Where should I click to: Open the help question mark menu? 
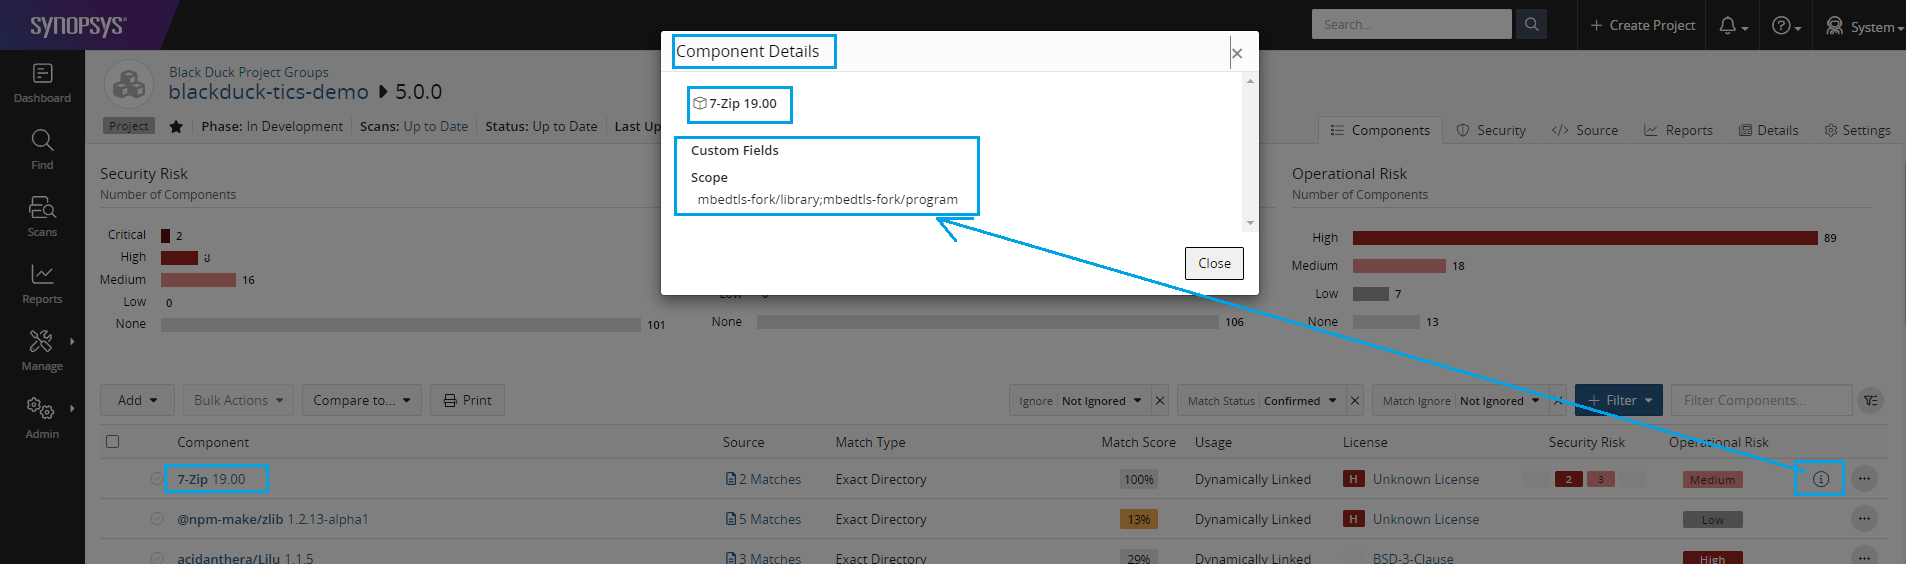[x=1786, y=26]
